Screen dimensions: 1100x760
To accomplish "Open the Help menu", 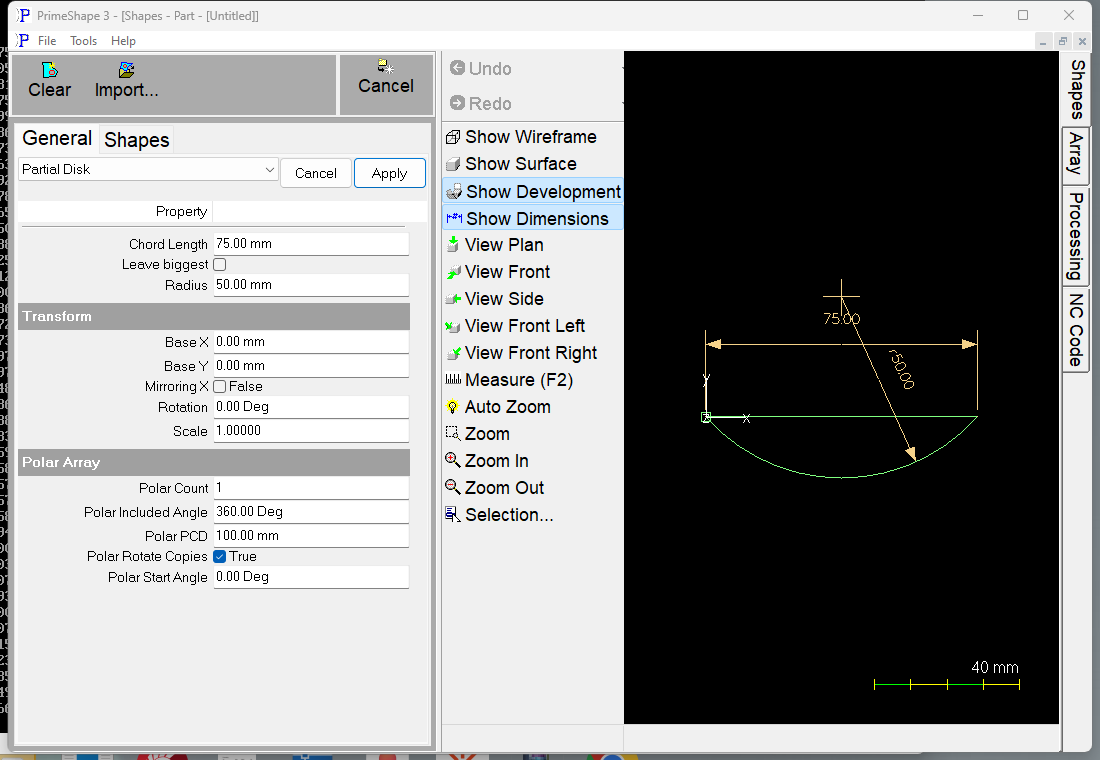I will pyautogui.click(x=123, y=41).
